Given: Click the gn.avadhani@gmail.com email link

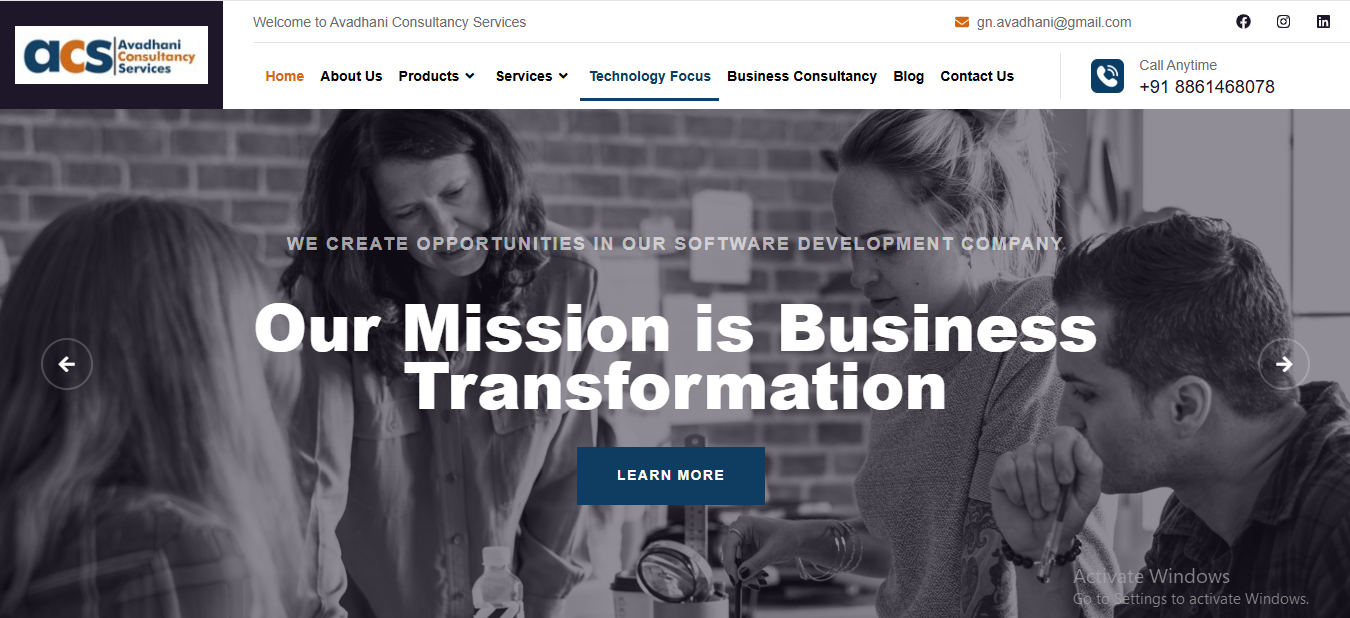Looking at the screenshot, I should point(1054,22).
